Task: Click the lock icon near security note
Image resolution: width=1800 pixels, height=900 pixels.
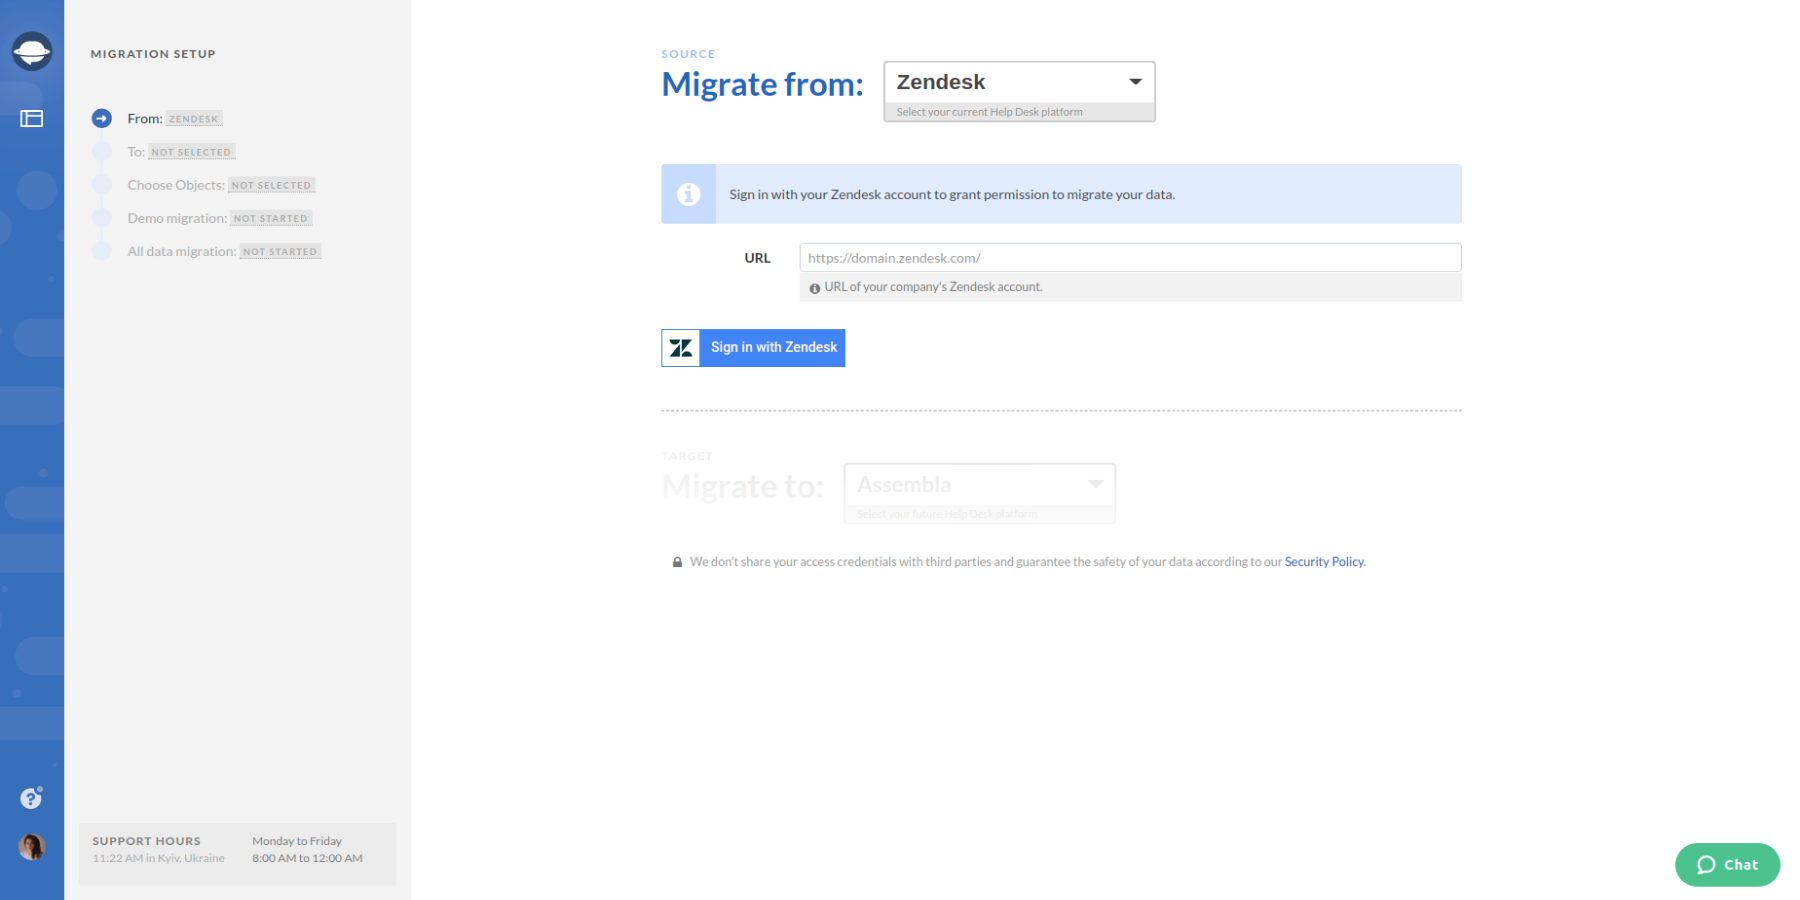Action: point(676,561)
